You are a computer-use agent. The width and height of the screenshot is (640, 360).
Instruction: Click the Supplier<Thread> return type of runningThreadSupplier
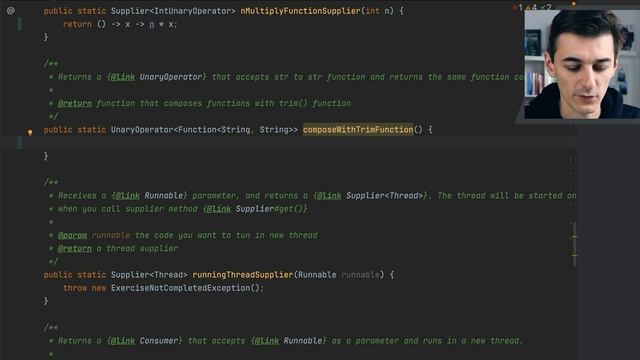(x=149, y=275)
